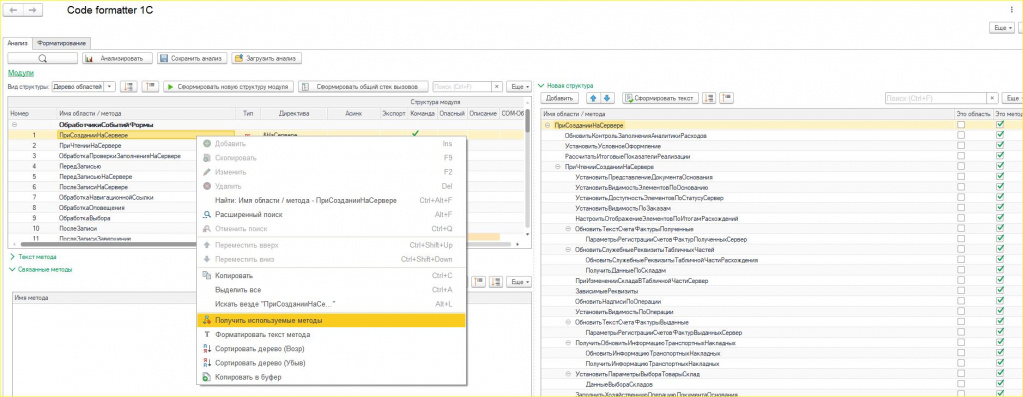The image size is (1023, 397).
Task: Collapse all nodes in Связанные методы toolbar
Action: (x=479, y=282)
